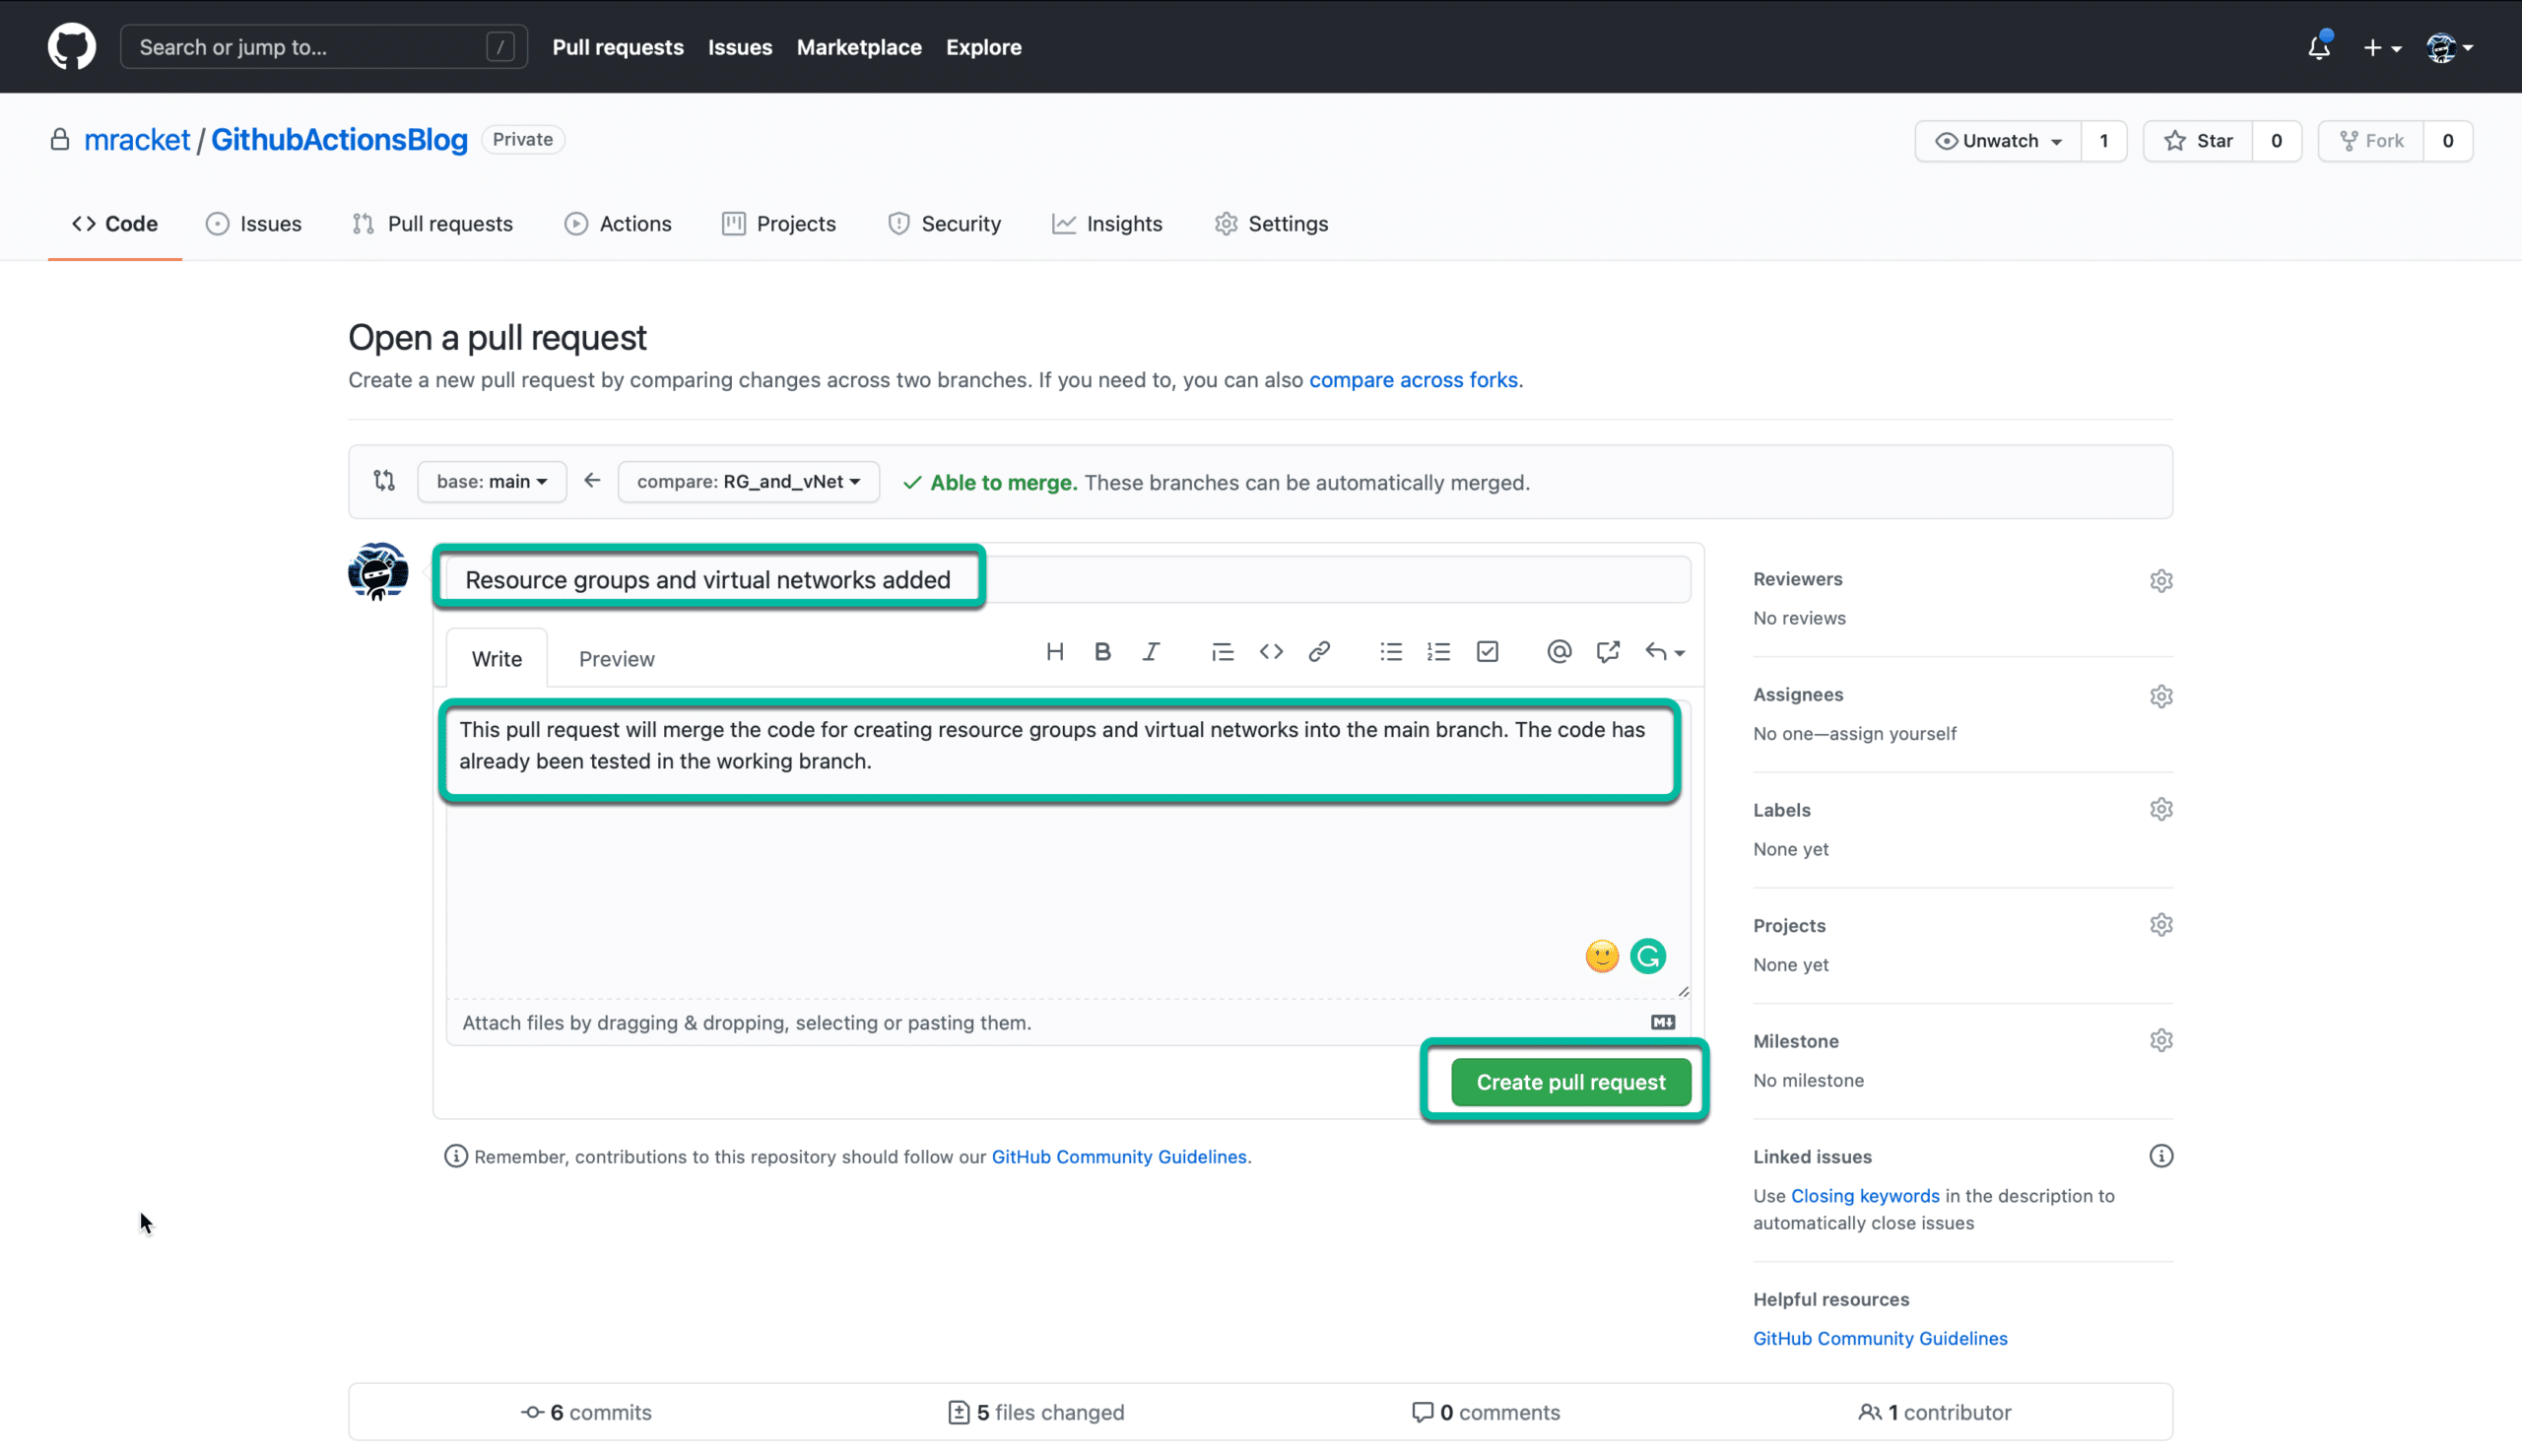Mention a user with @ icon
This screenshot has width=2522, height=1456.
1559,652
